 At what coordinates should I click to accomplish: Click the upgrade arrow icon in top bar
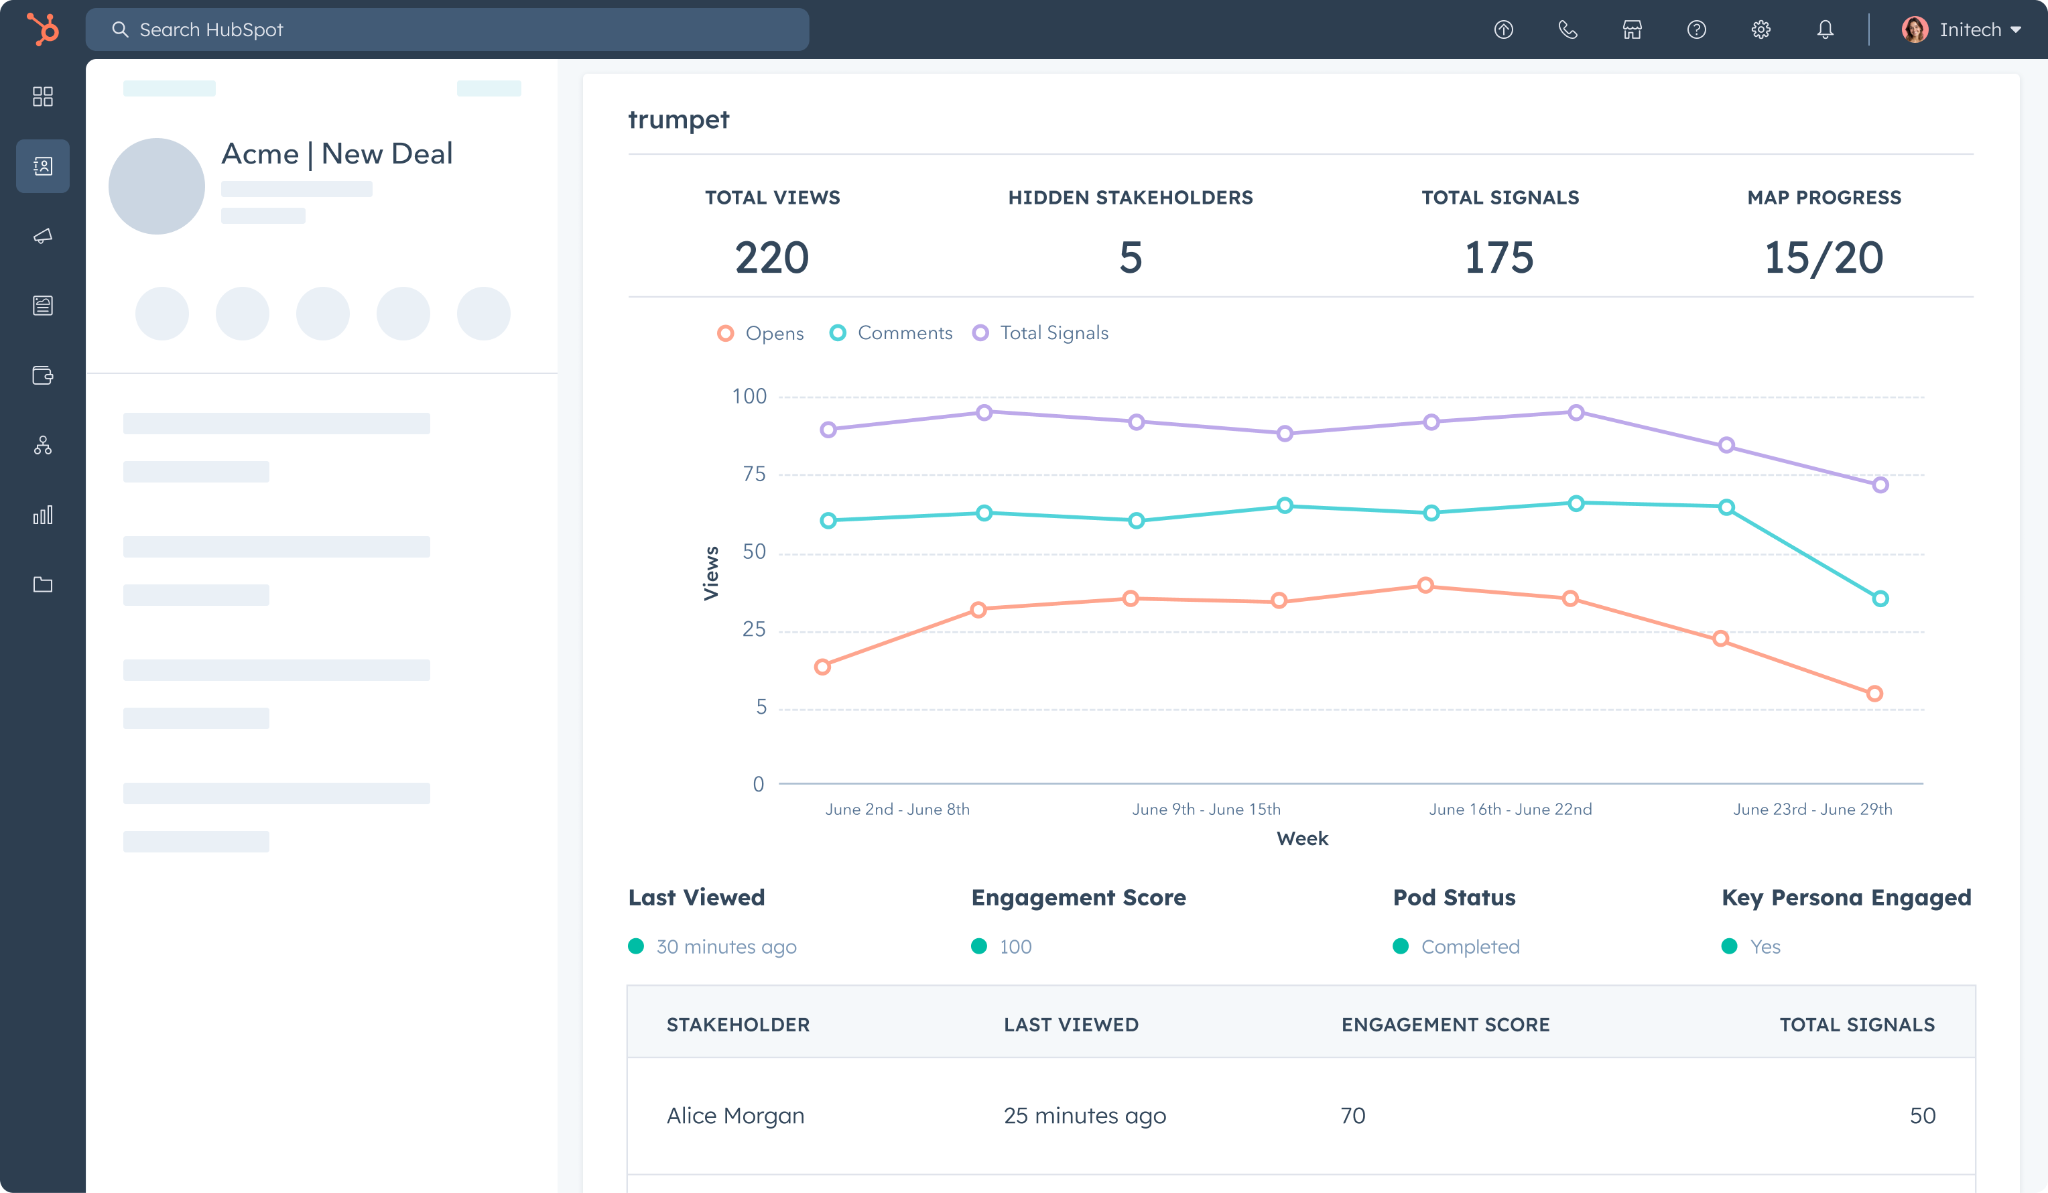[1503, 30]
